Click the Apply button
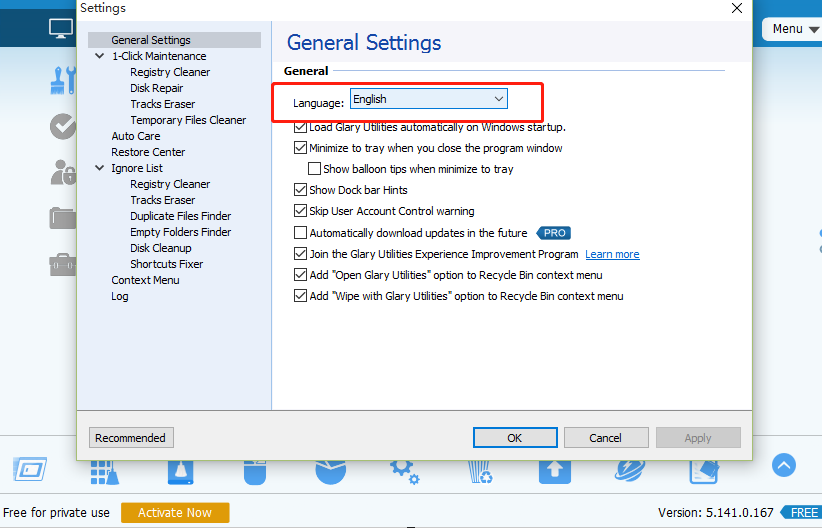822x528 pixels. pyautogui.click(x=698, y=437)
